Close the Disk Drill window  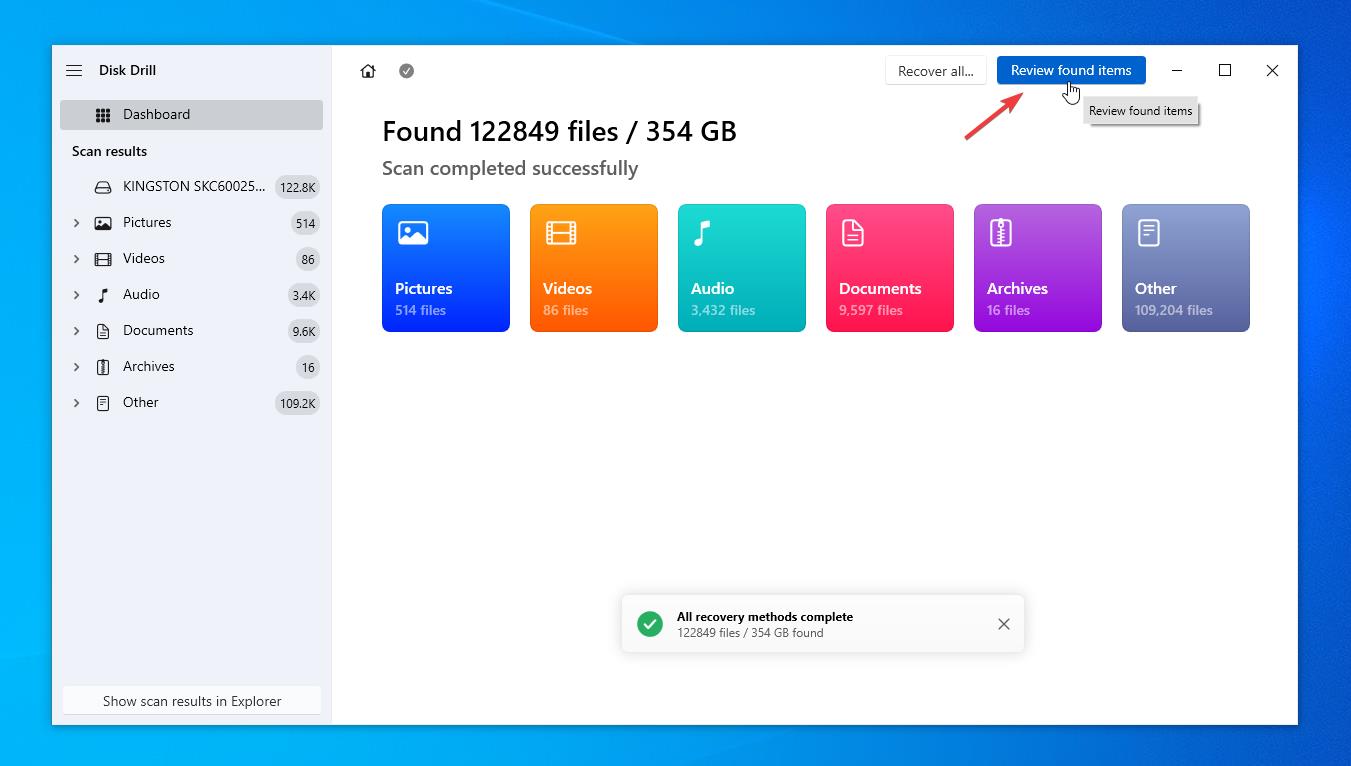[x=1272, y=70]
